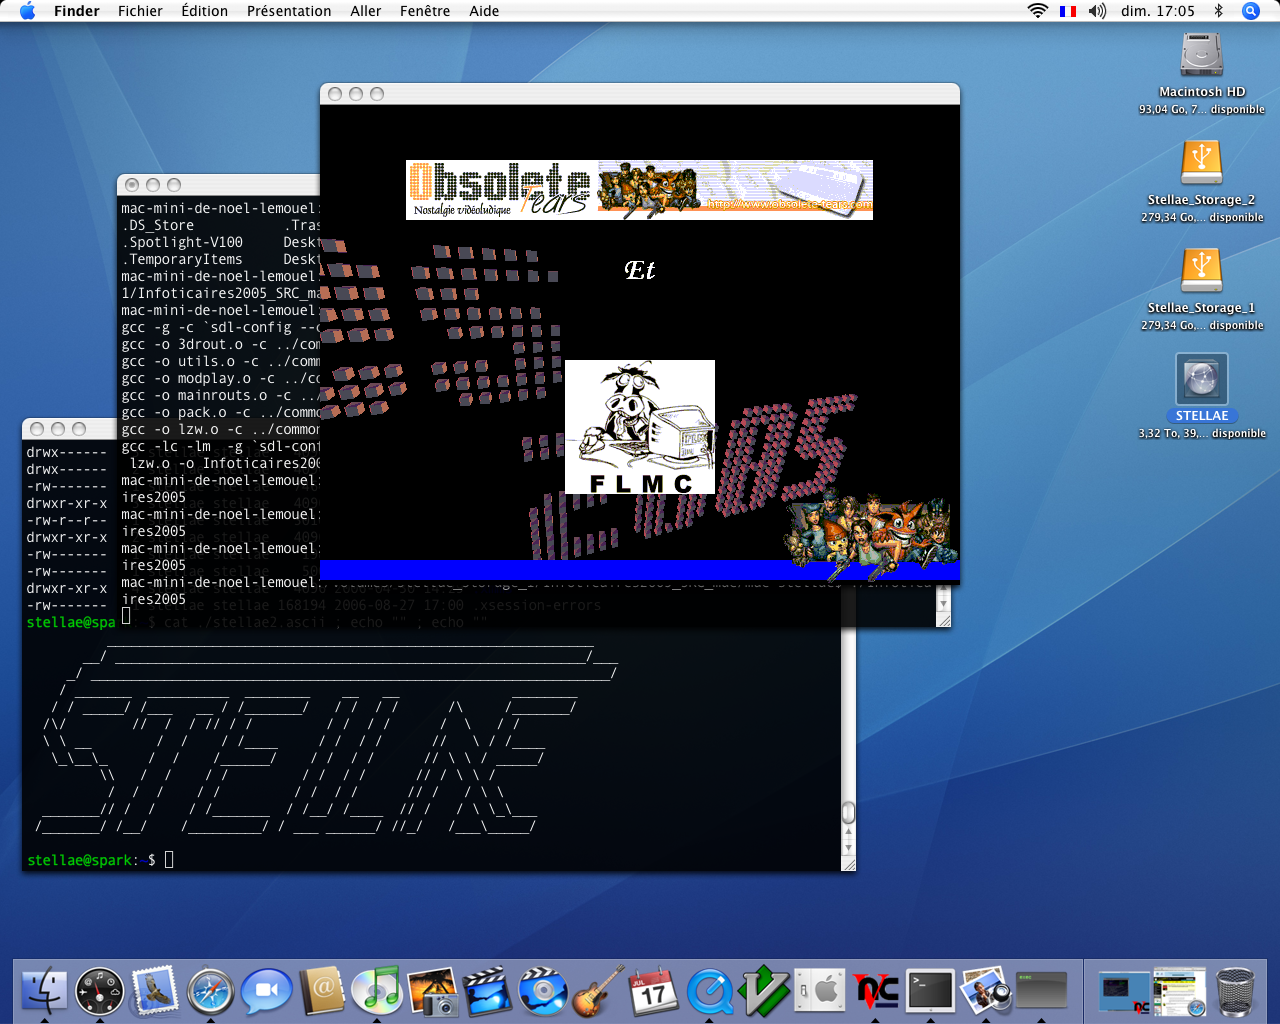Open the Édition menu

pyautogui.click(x=204, y=11)
